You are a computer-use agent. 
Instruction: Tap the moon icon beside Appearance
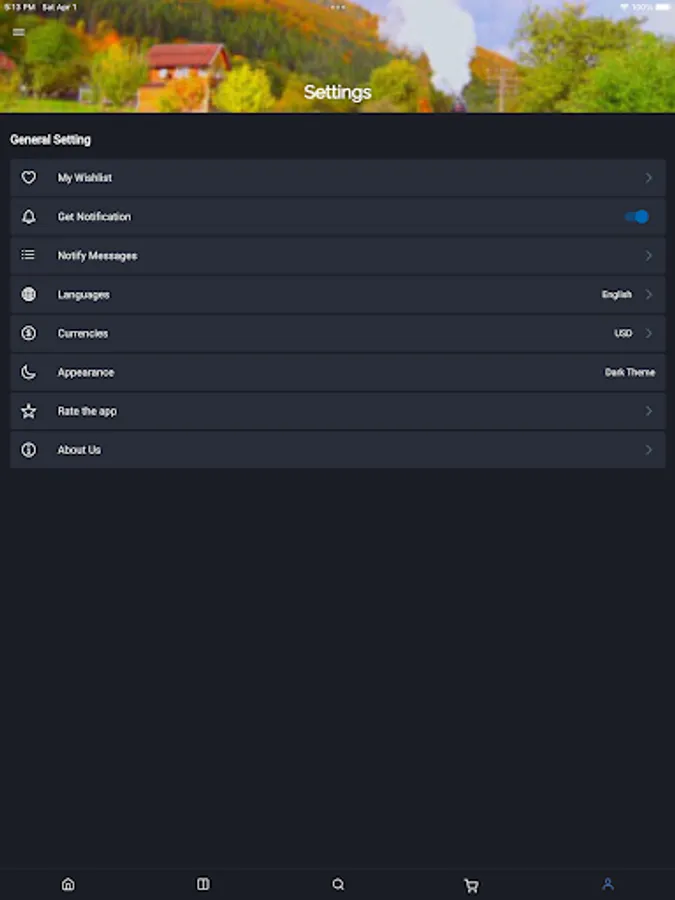(x=29, y=372)
